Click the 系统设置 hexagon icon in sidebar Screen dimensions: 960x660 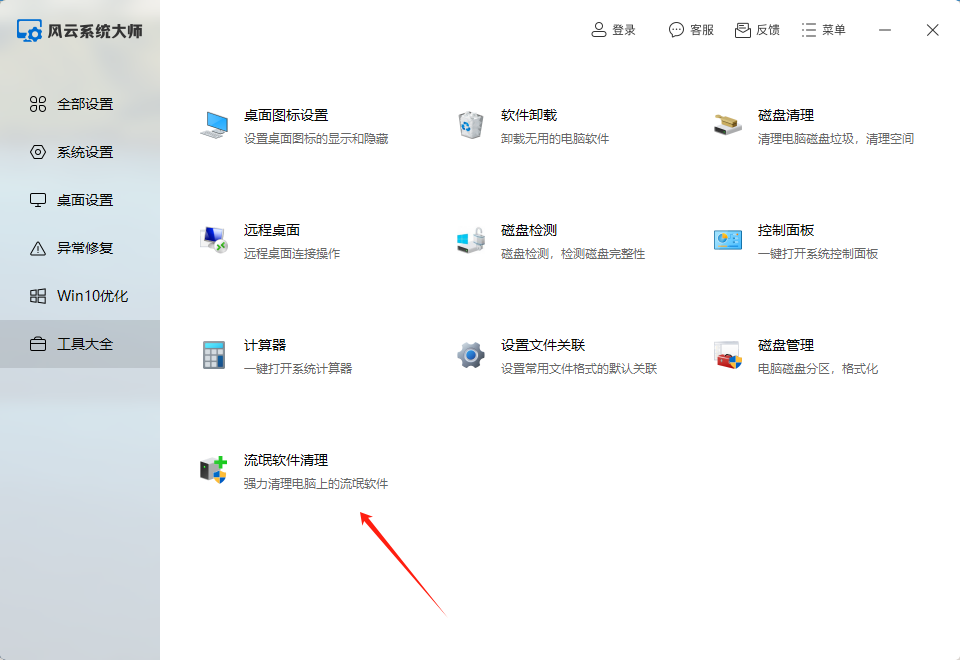pyautogui.click(x=38, y=152)
